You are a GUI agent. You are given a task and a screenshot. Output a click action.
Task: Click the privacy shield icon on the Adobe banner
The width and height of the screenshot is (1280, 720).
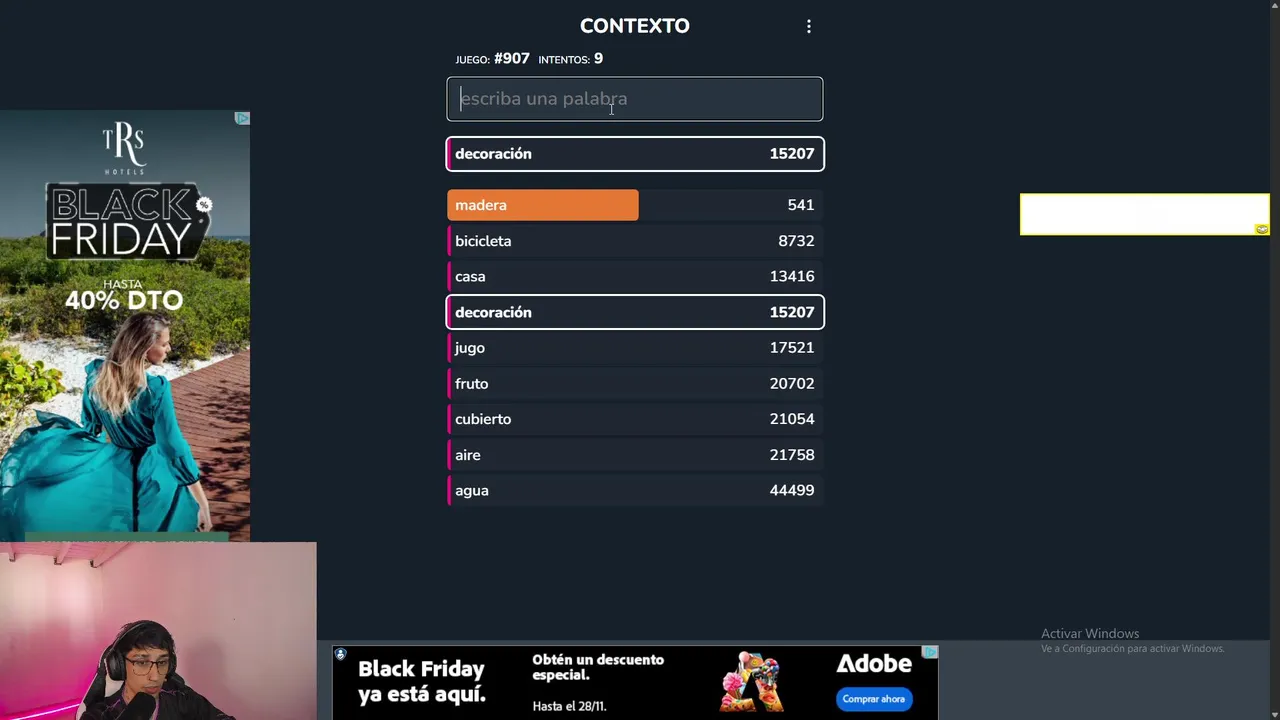coord(341,654)
